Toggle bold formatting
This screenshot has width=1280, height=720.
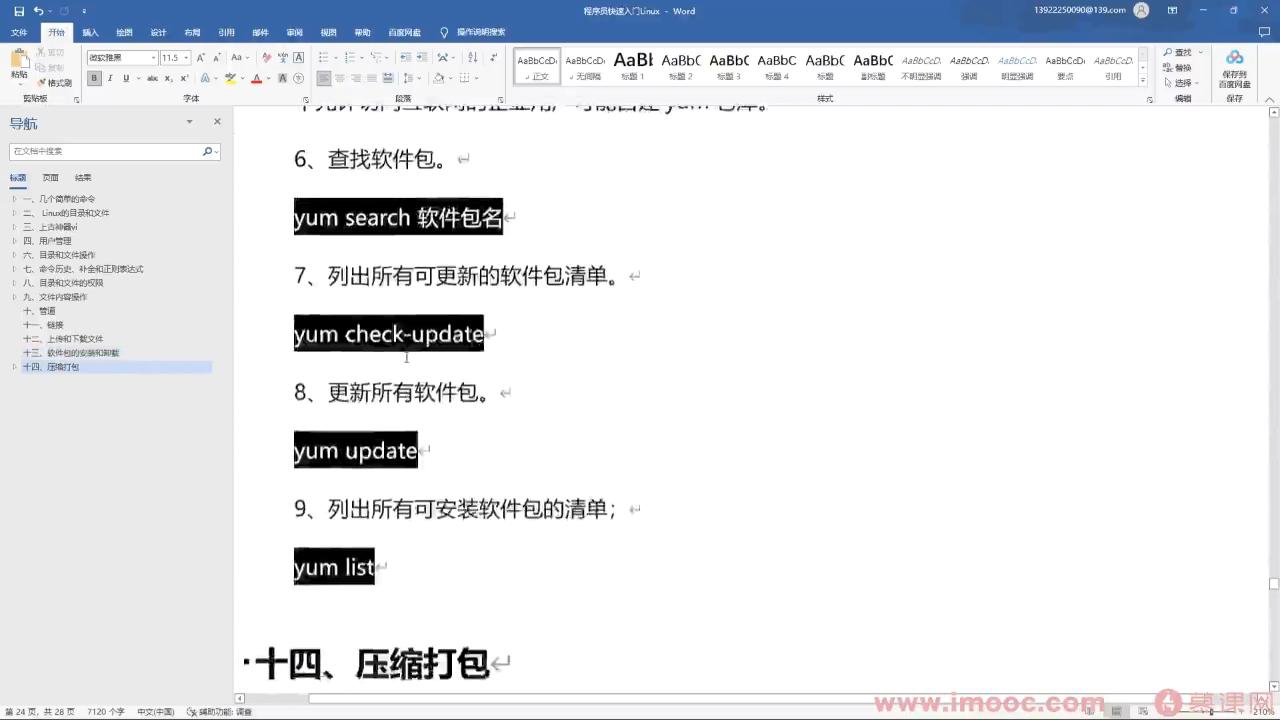pos(94,78)
